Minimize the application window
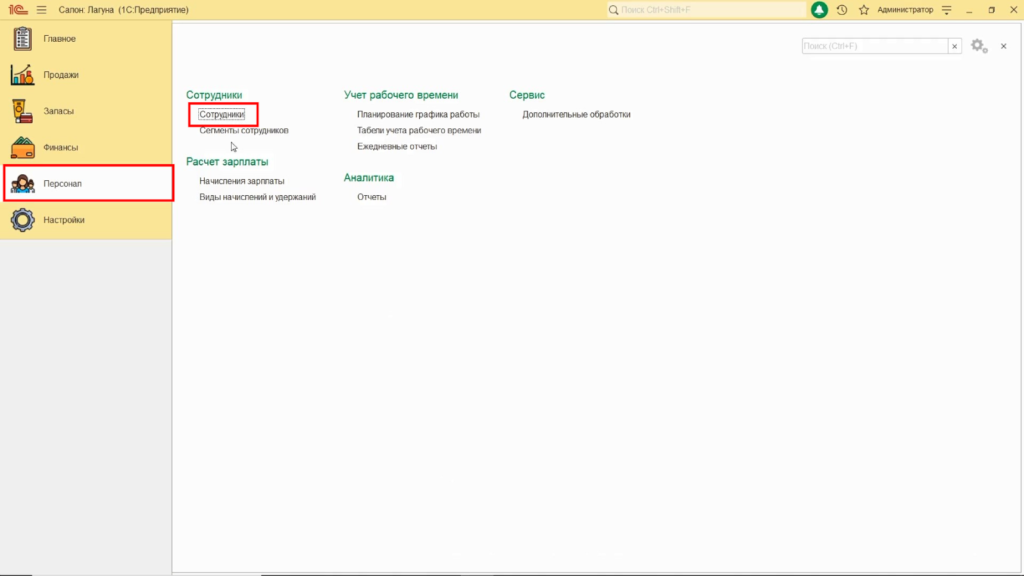The width and height of the screenshot is (1024, 576). (969, 10)
